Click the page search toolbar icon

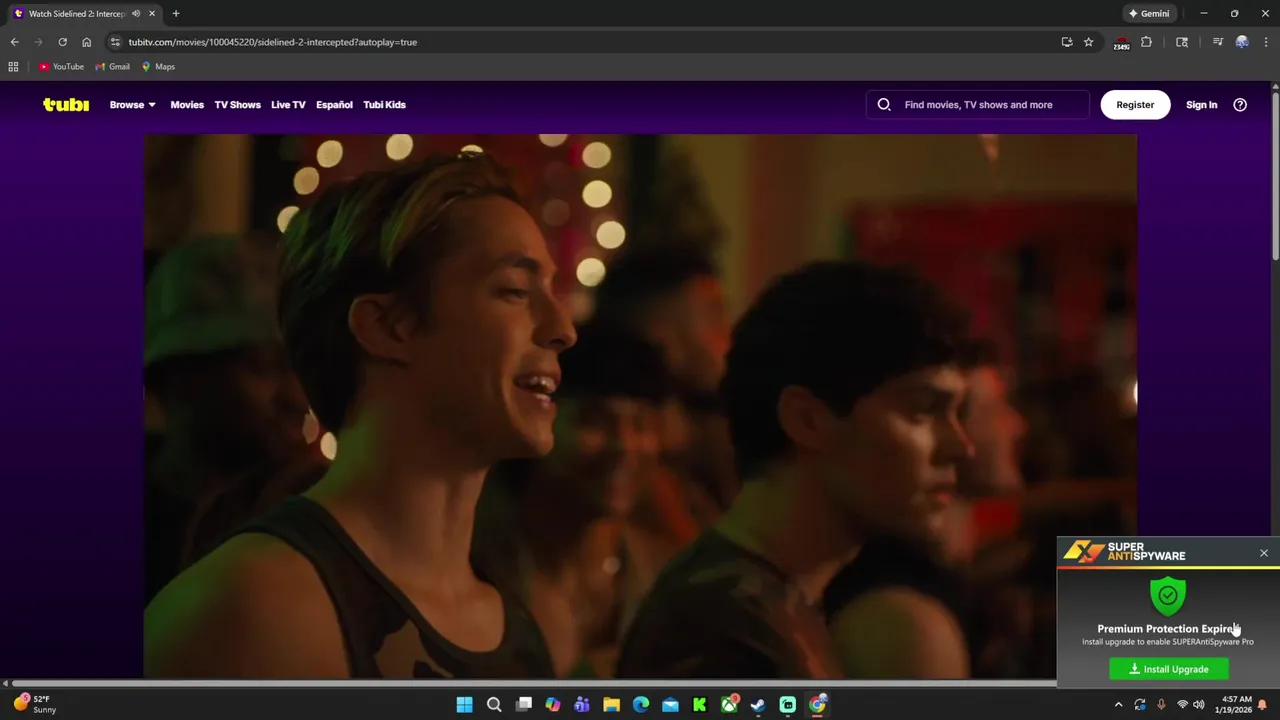tap(1182, 42)
